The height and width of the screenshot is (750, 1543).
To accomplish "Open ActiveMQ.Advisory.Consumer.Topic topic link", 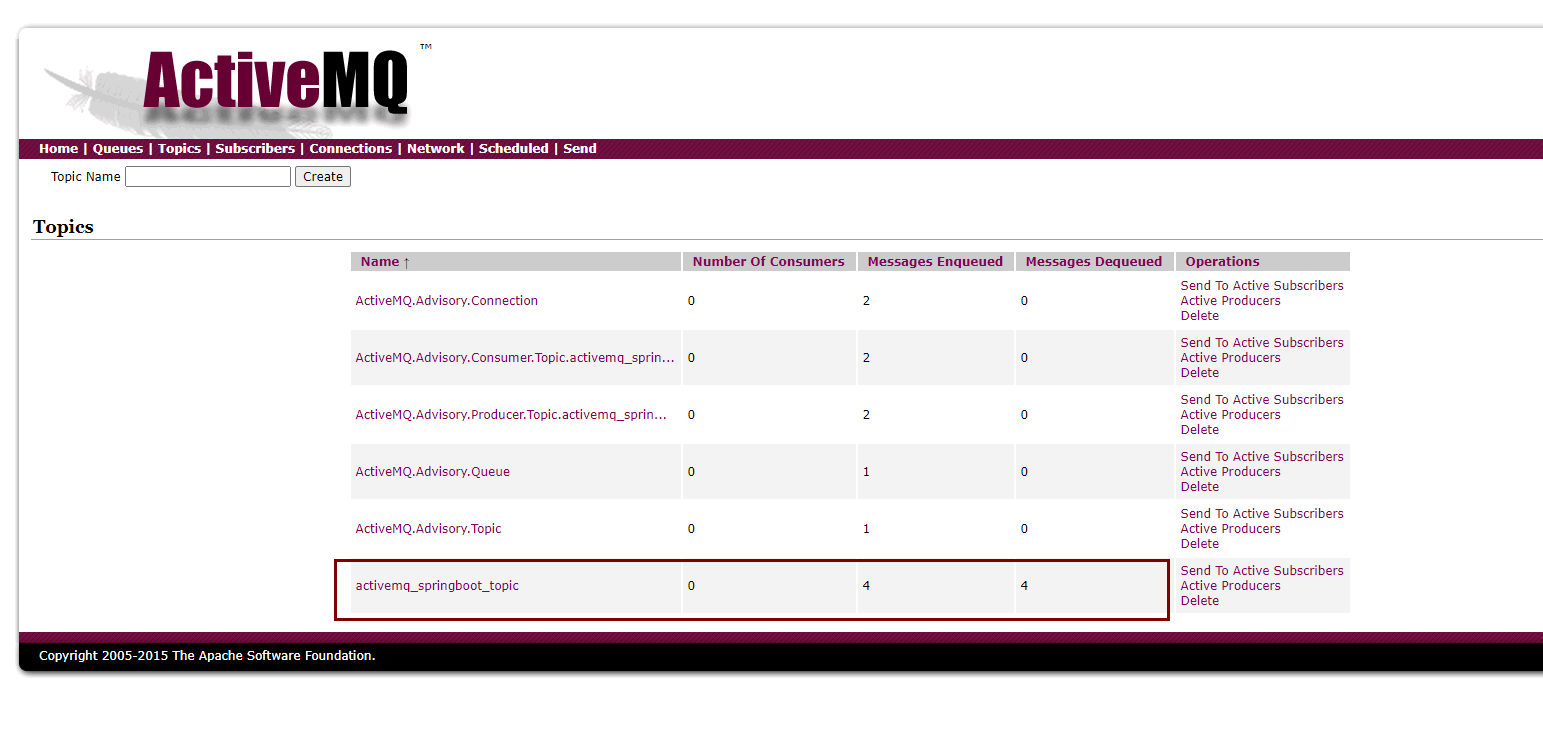I will pos(515,358).
